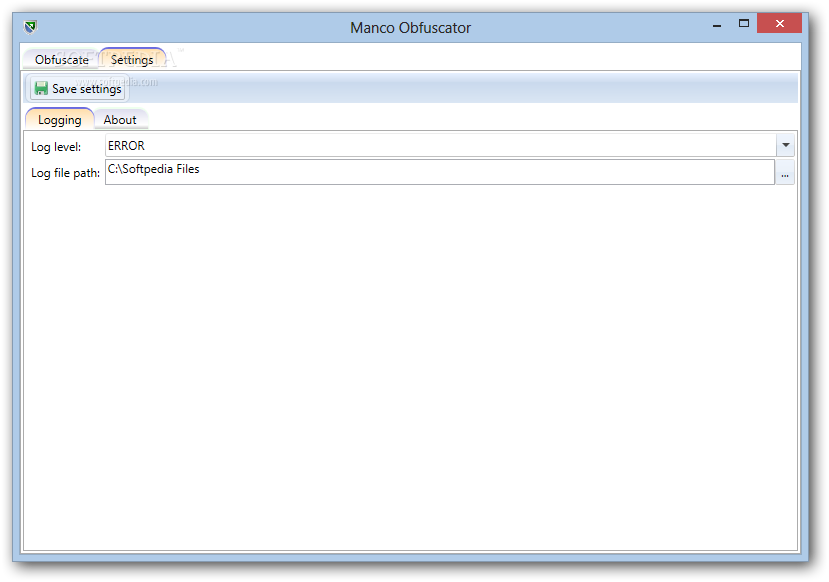Select the Settings tab
This screenshot has height=582, width=829.
[x=132, y=60]
